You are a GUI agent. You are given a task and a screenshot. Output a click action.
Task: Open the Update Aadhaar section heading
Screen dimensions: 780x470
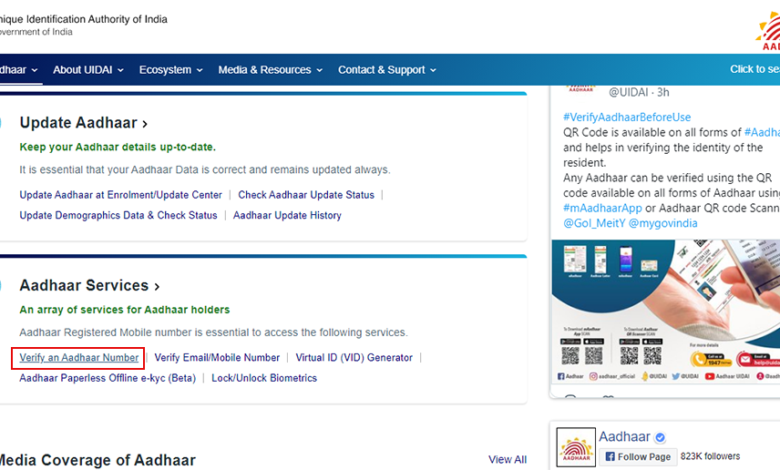84,123
